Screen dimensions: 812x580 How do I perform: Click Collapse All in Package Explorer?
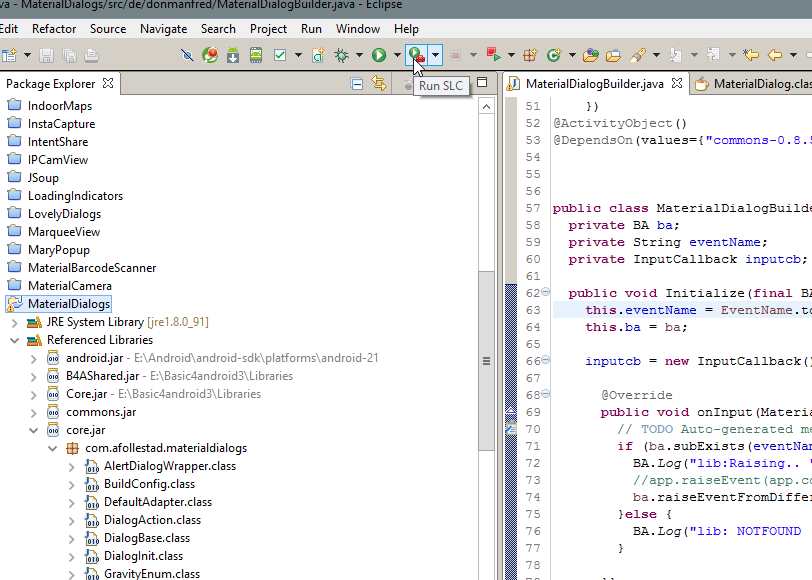pos(357,84)
